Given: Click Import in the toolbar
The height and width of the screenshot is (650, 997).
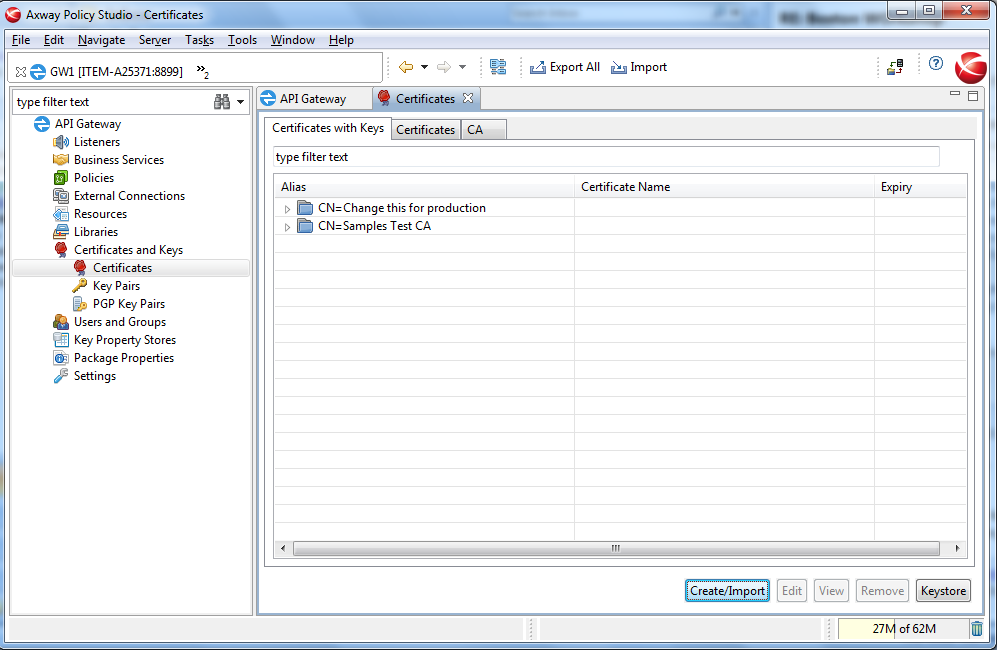Looking at the screenshot, I should click(x=638, y=67).
